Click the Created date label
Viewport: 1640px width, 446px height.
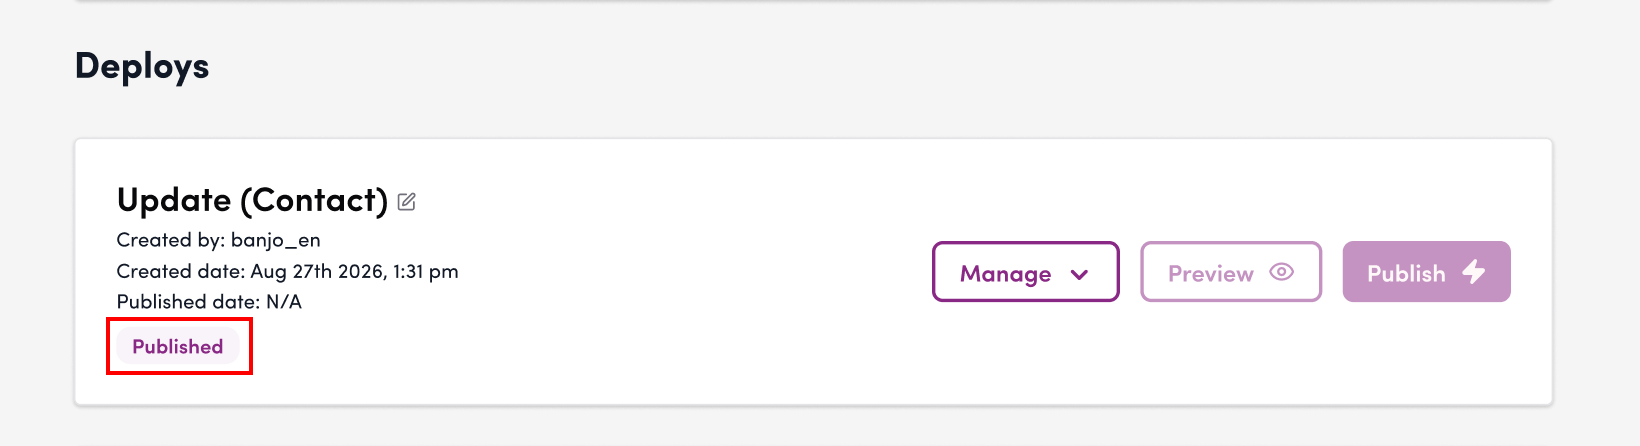point(181,271)
